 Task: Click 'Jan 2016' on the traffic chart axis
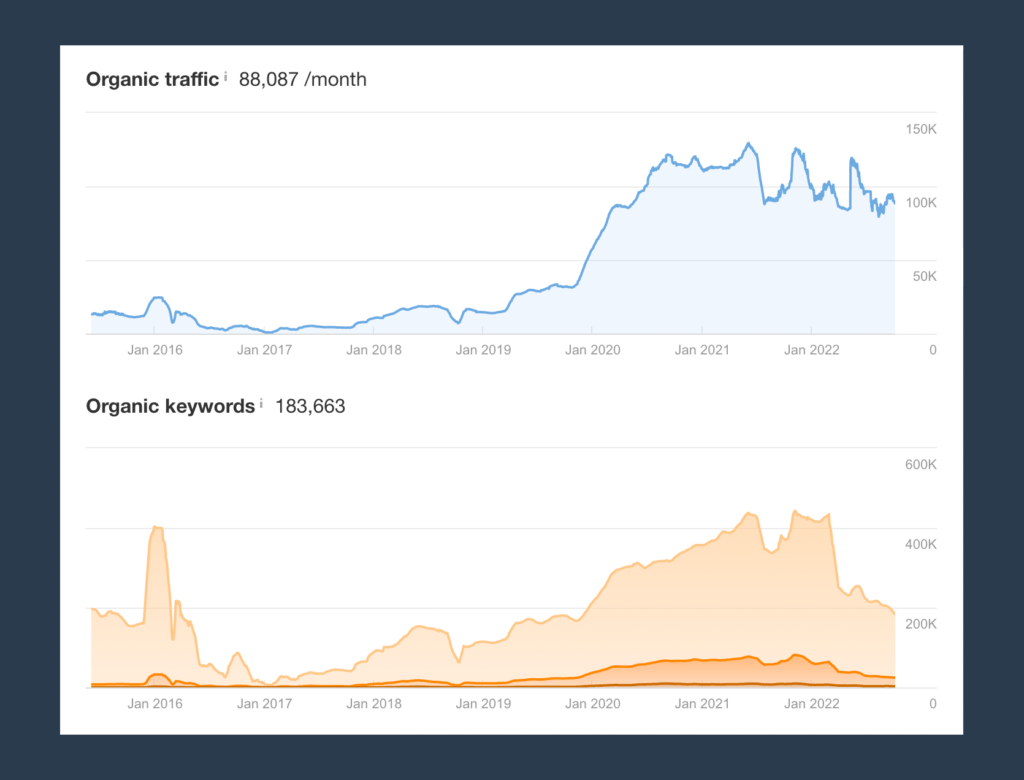click(155, 350)
